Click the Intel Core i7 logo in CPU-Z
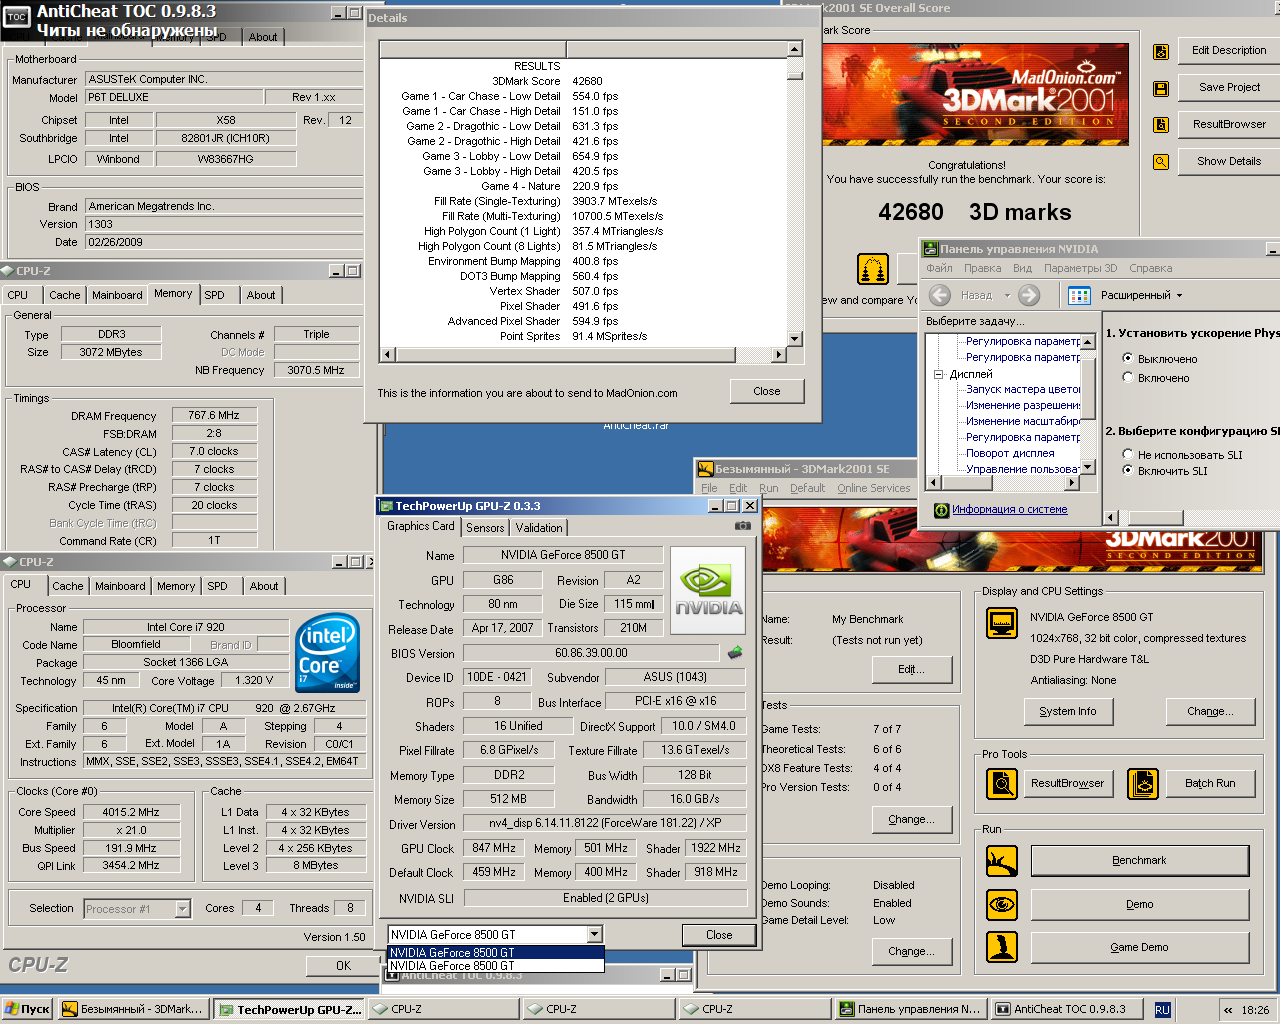 pyautogui.click(x=329, y=652)
